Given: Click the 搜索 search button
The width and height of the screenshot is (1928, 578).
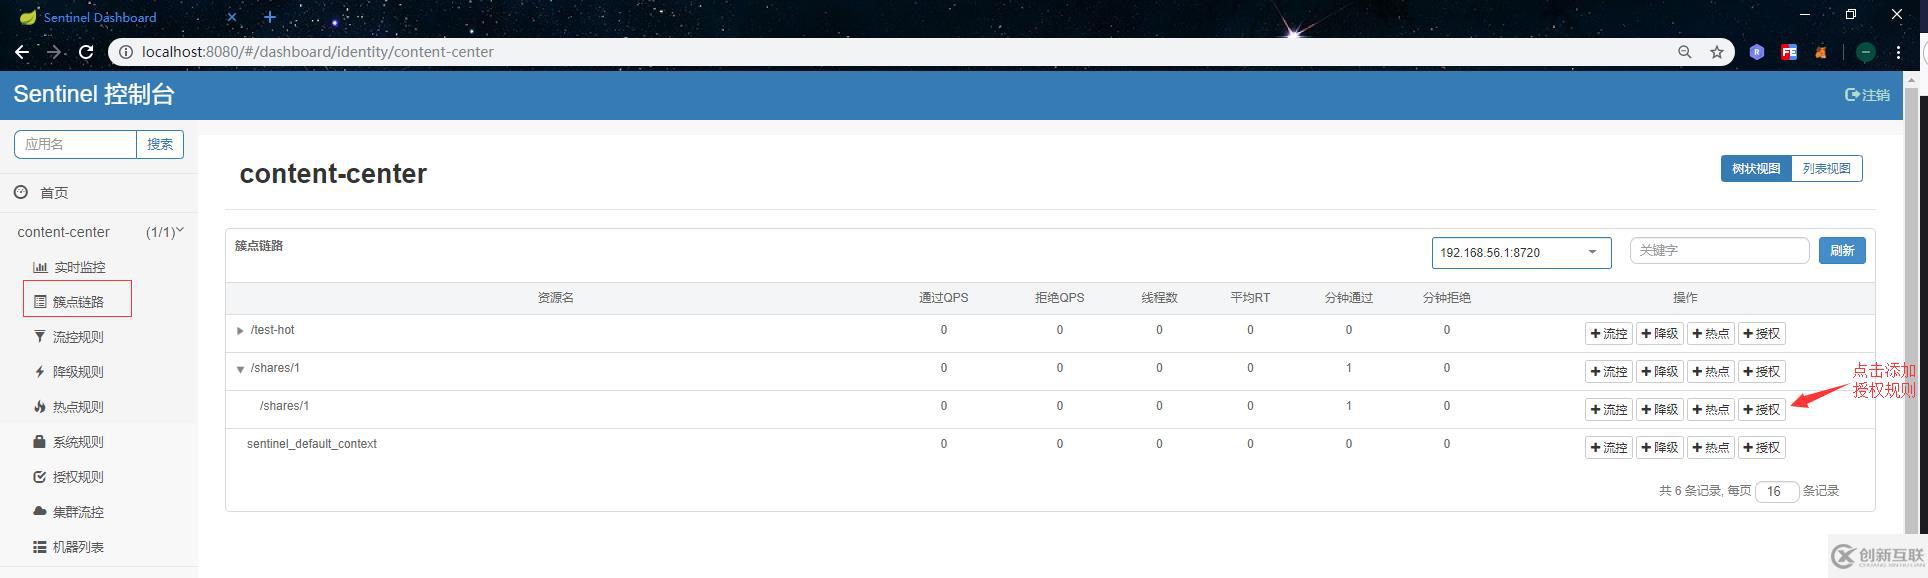Looking at the screenshot, I should [160, 144].
